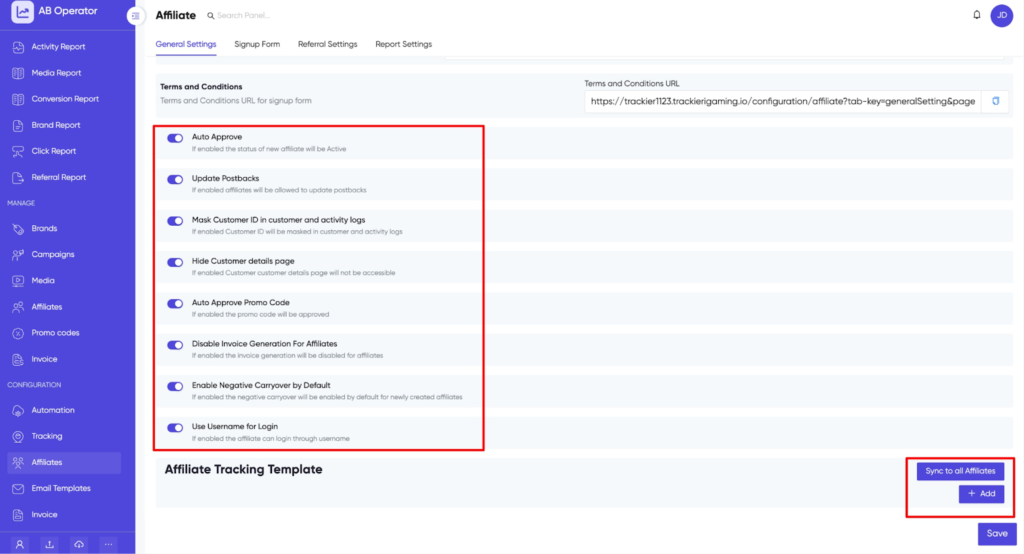
Task: Toggle Mask Customer ID switch
Action: click(175, 221)
